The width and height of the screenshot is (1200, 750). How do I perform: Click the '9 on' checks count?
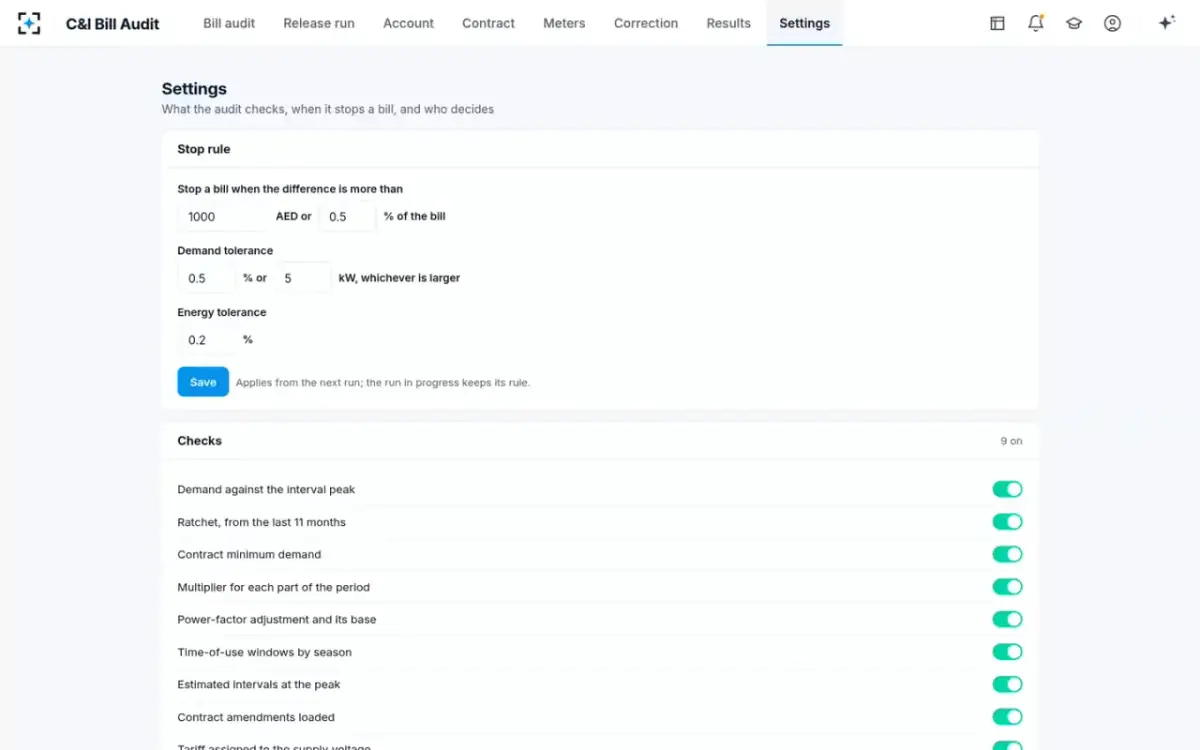point(1011,441)
